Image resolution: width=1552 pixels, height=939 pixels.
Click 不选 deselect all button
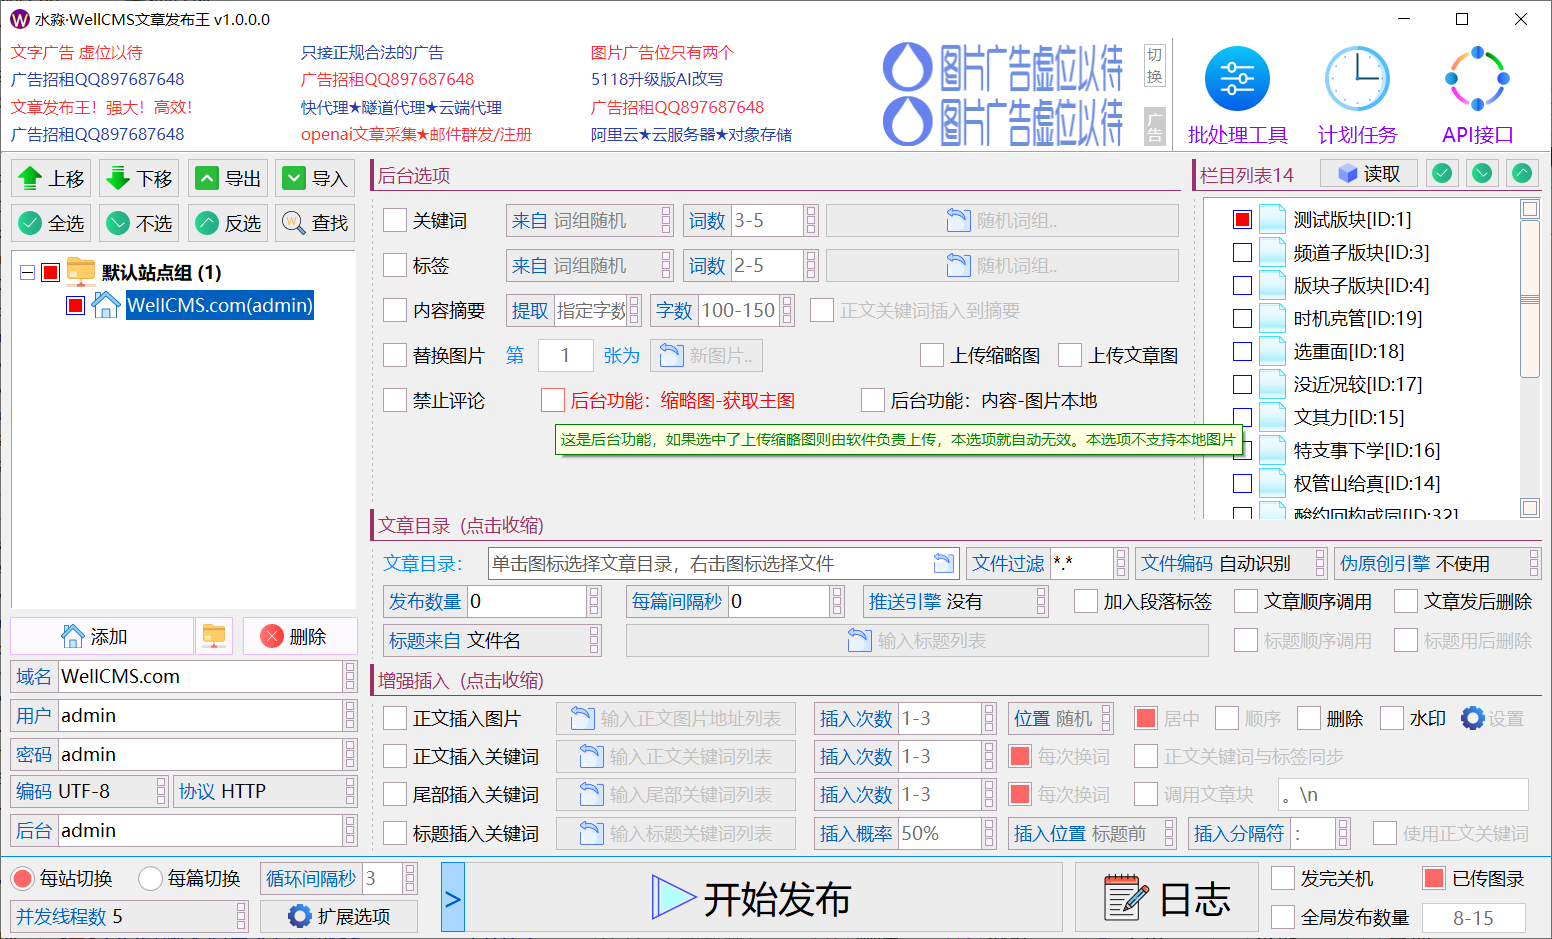[139, 223]
